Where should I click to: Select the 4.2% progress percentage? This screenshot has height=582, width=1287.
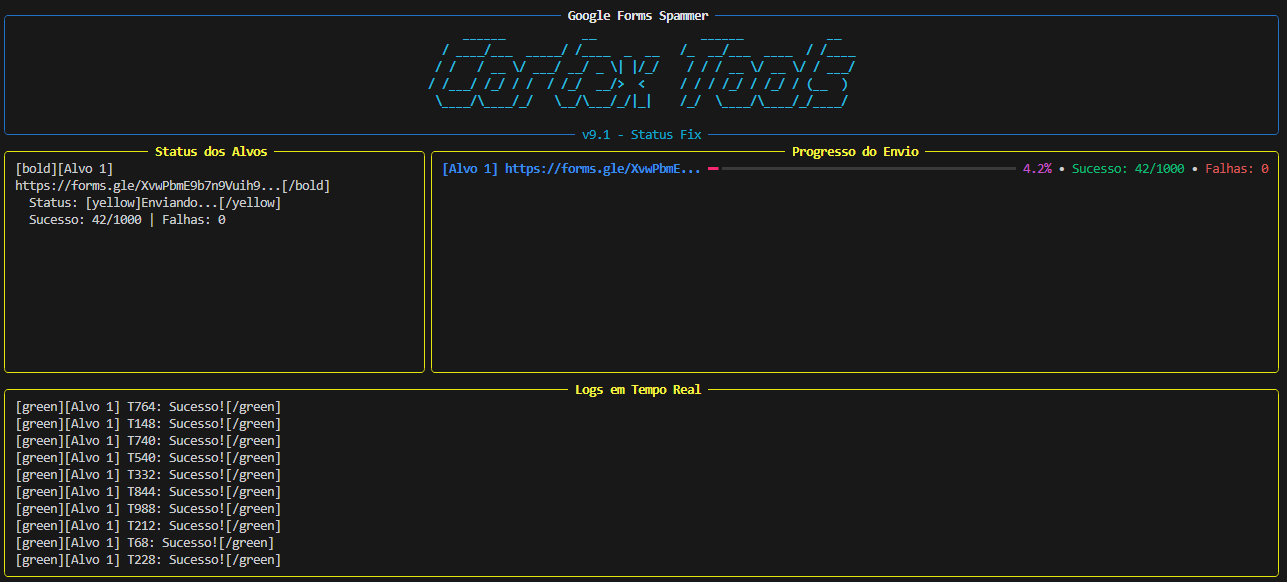(1037, 169)
